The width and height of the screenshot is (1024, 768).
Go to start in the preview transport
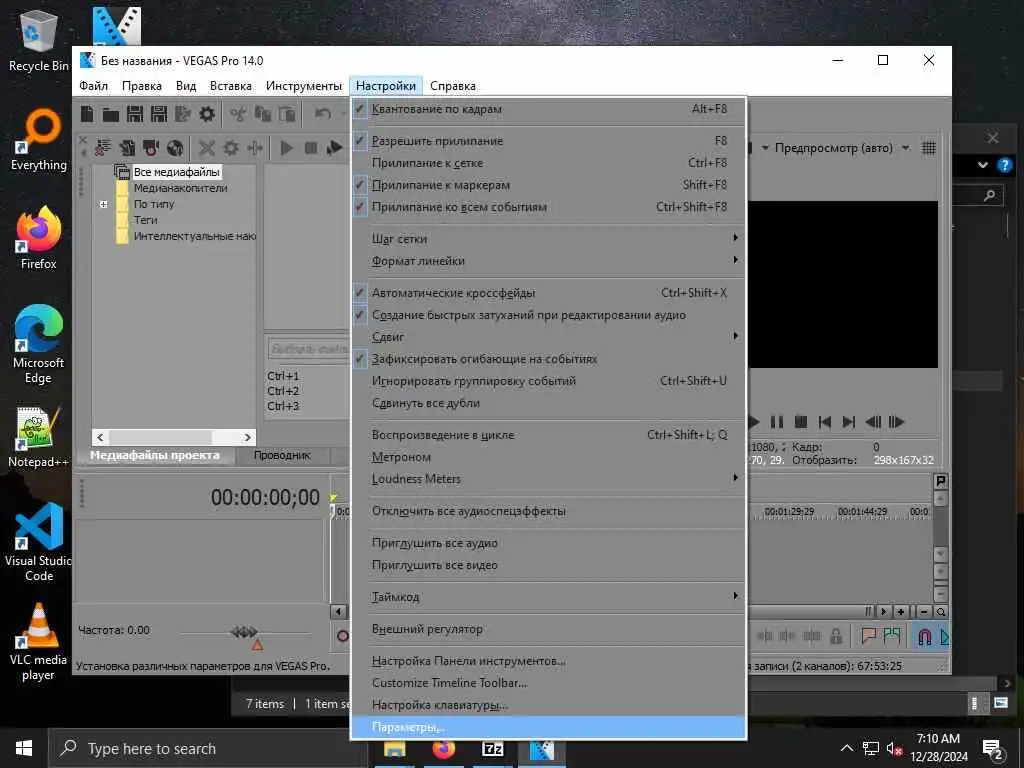[825, 422]
